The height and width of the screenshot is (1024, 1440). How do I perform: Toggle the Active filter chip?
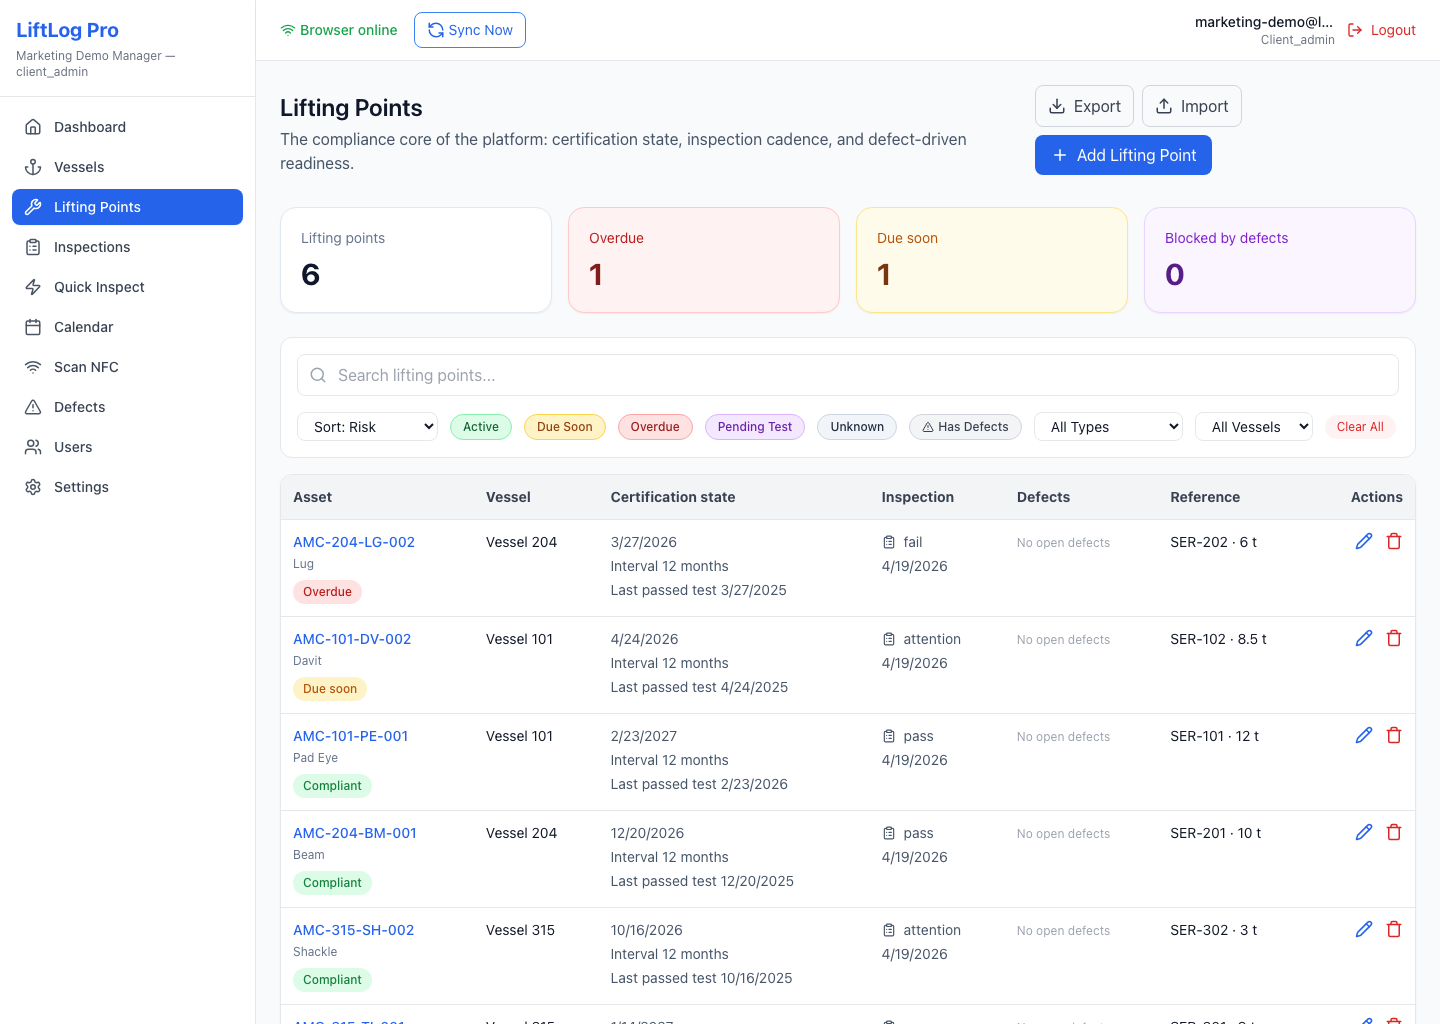[481, 427]
